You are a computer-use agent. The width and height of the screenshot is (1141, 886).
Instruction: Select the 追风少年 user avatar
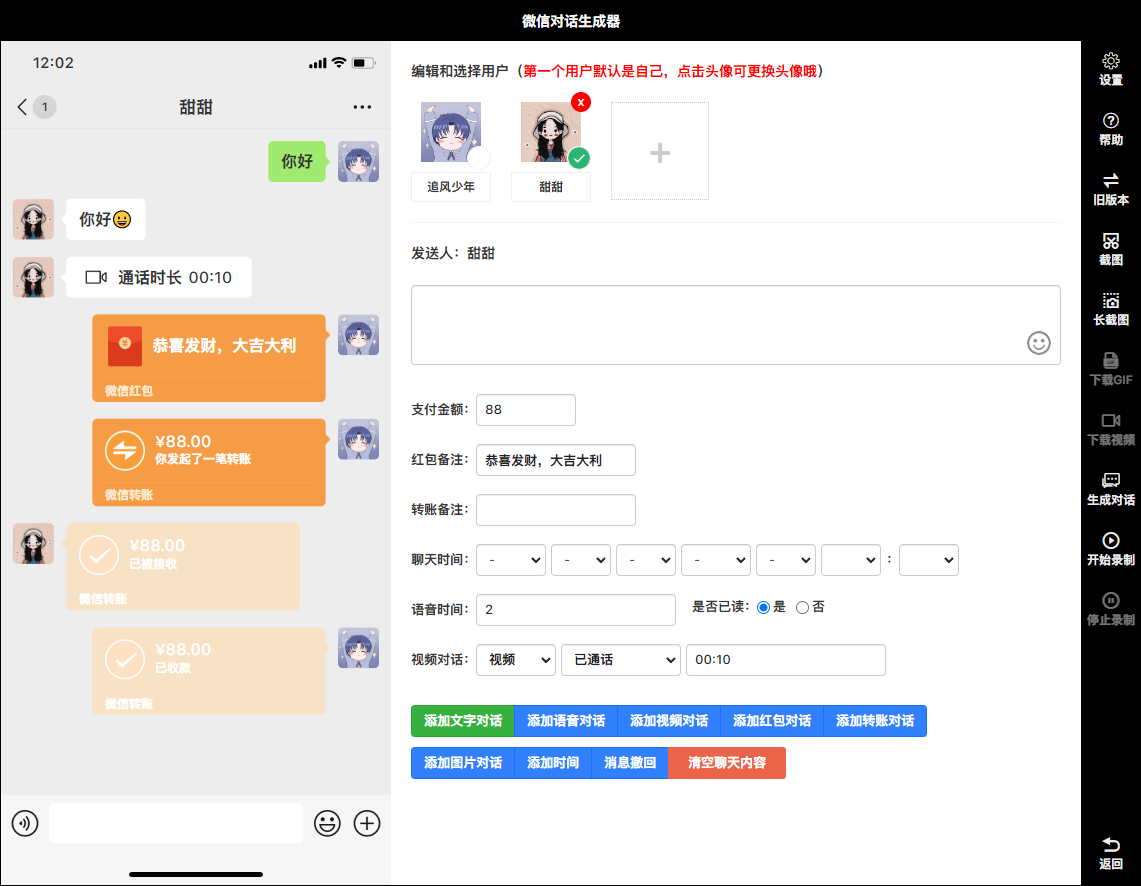(x=450, y=133)
